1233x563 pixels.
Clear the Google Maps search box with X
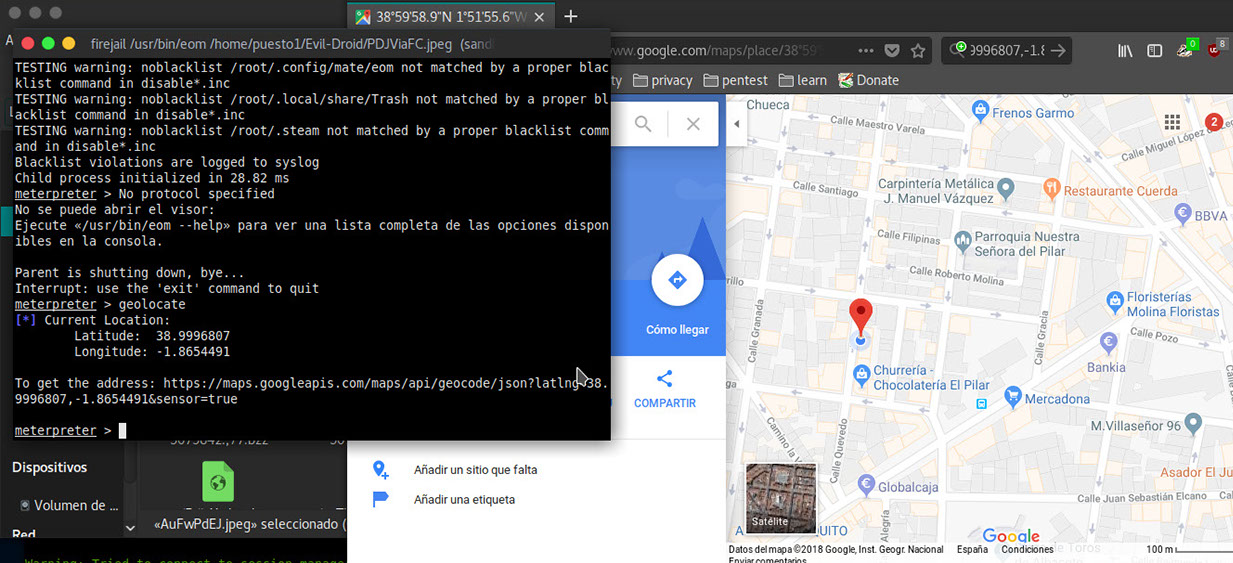[693, 124]
